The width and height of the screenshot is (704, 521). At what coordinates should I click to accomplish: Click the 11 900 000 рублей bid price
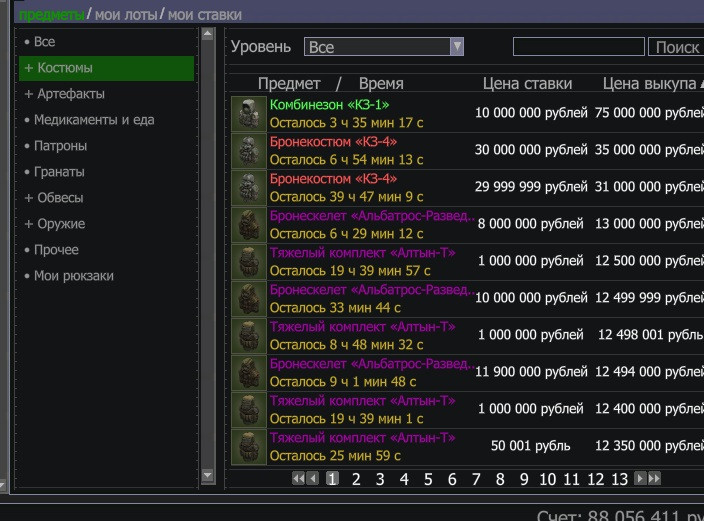(531, 371)
